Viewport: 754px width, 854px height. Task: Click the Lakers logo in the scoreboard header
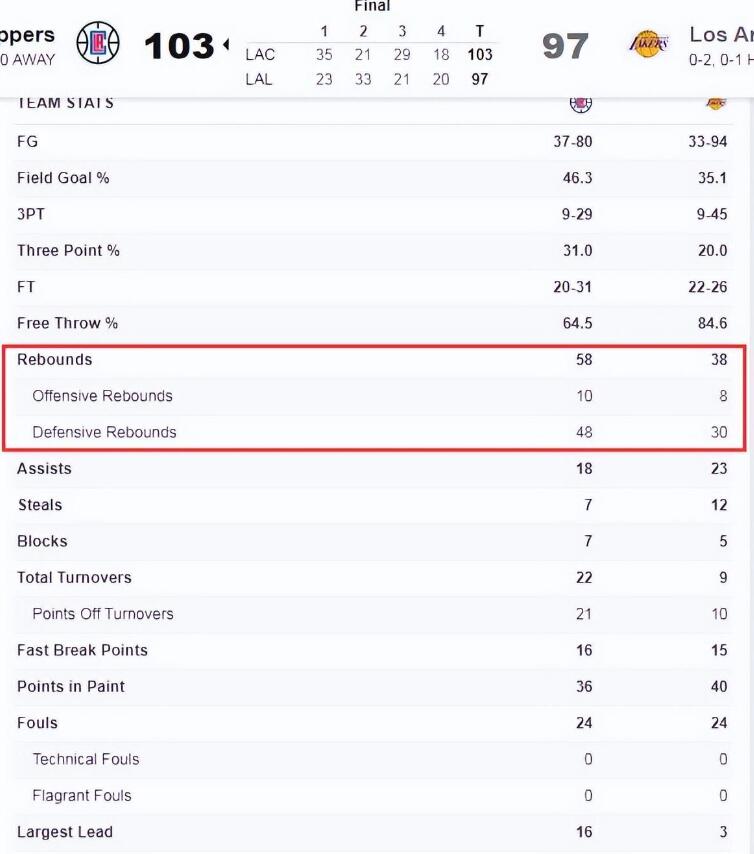(x=648, y=44)
